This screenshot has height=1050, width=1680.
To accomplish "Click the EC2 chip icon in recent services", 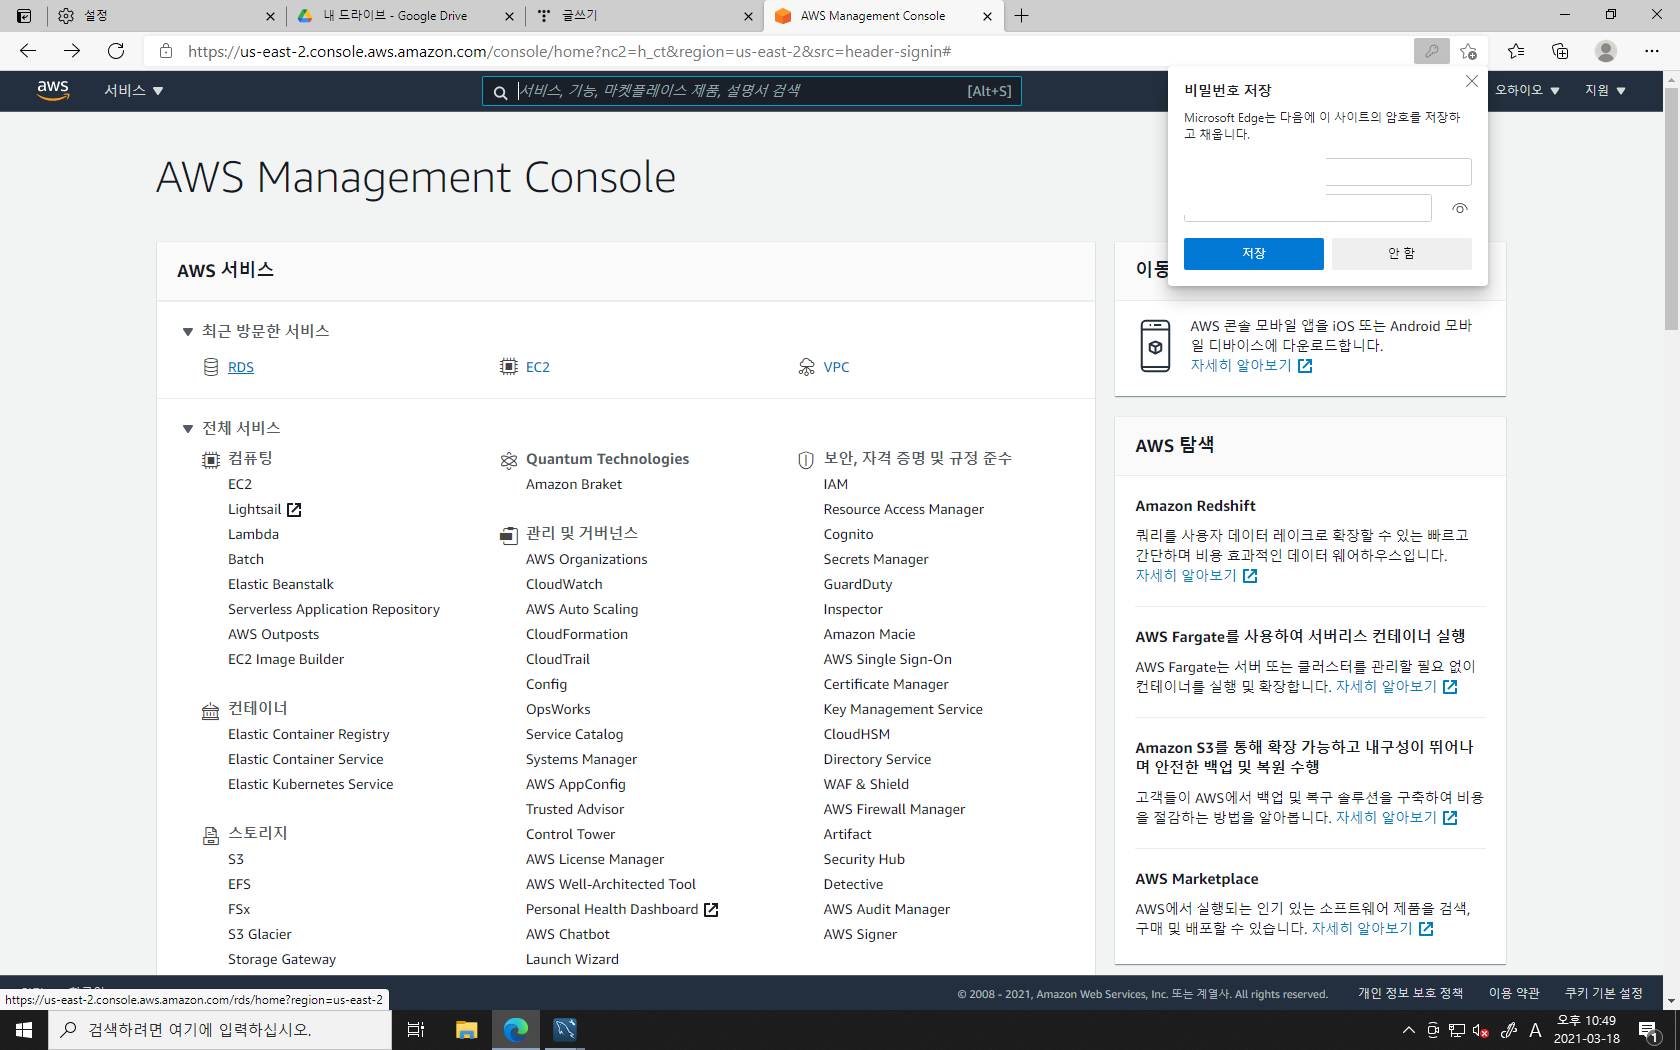I will point(509,367).
